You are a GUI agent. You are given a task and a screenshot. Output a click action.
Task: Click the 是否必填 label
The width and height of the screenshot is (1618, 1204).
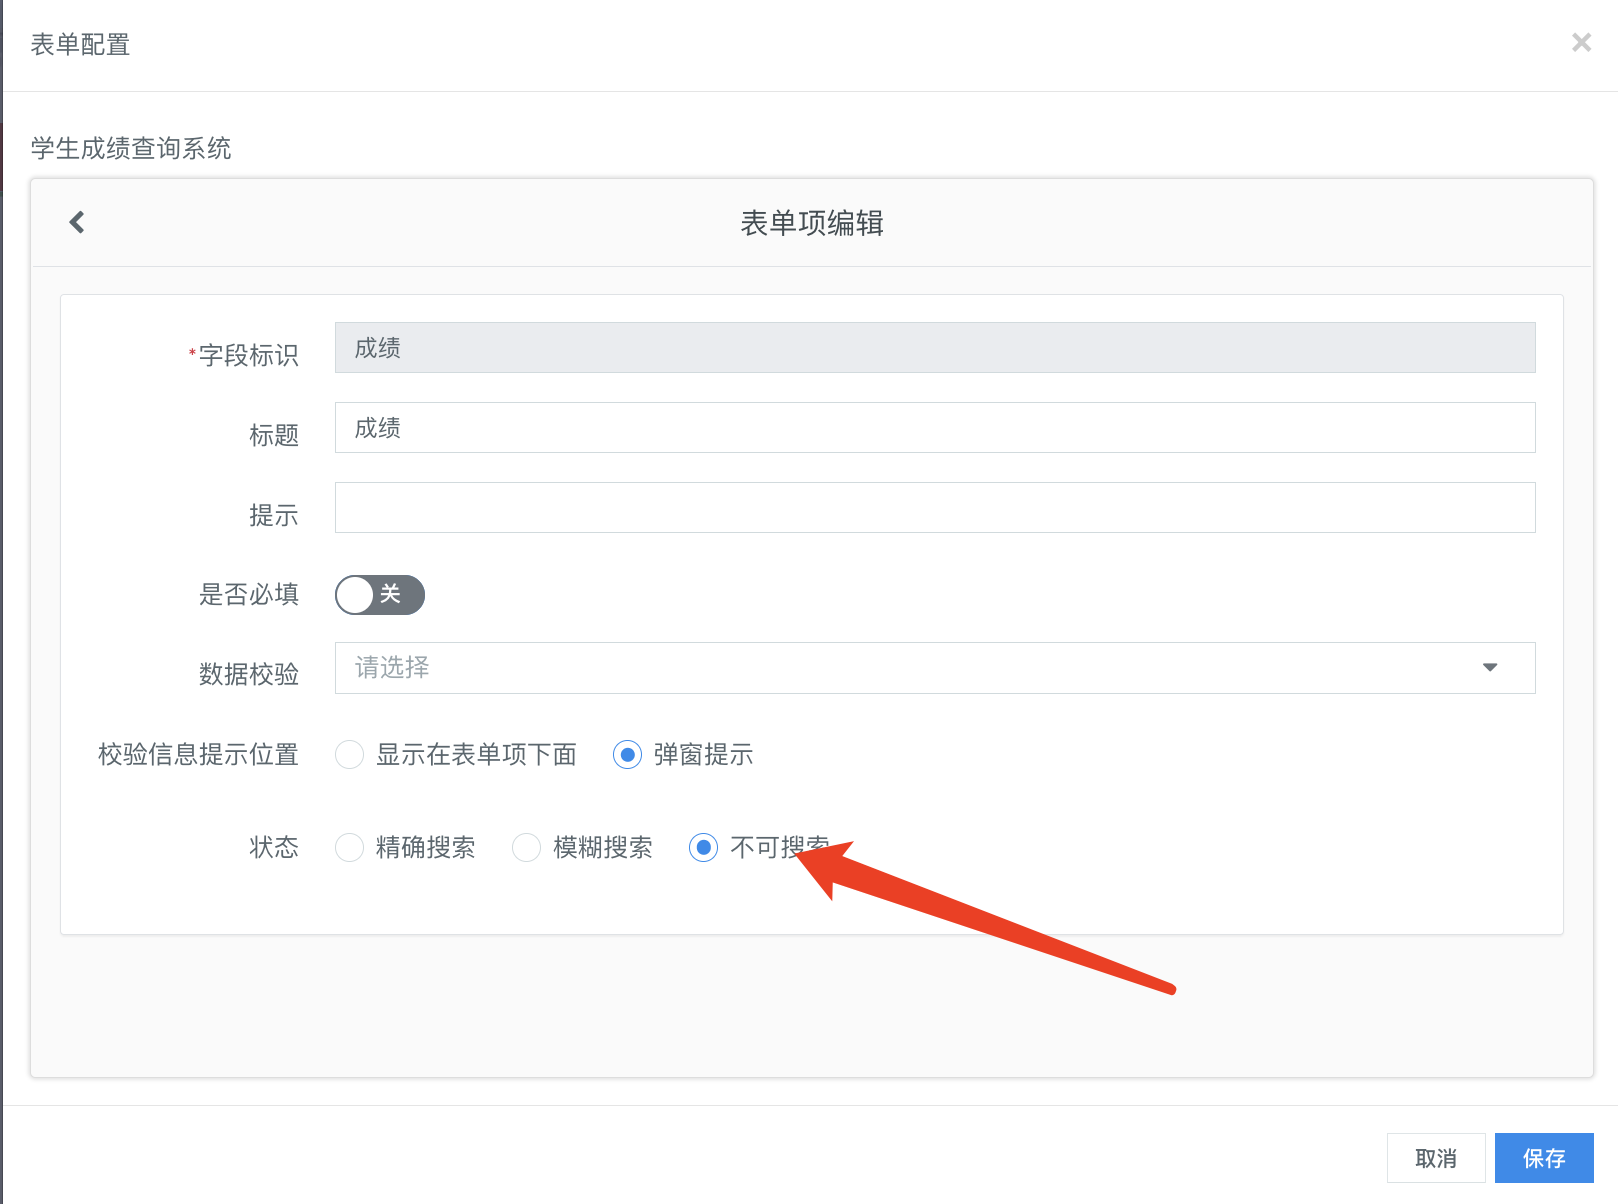pyautogui.click(x=249, y=594)
